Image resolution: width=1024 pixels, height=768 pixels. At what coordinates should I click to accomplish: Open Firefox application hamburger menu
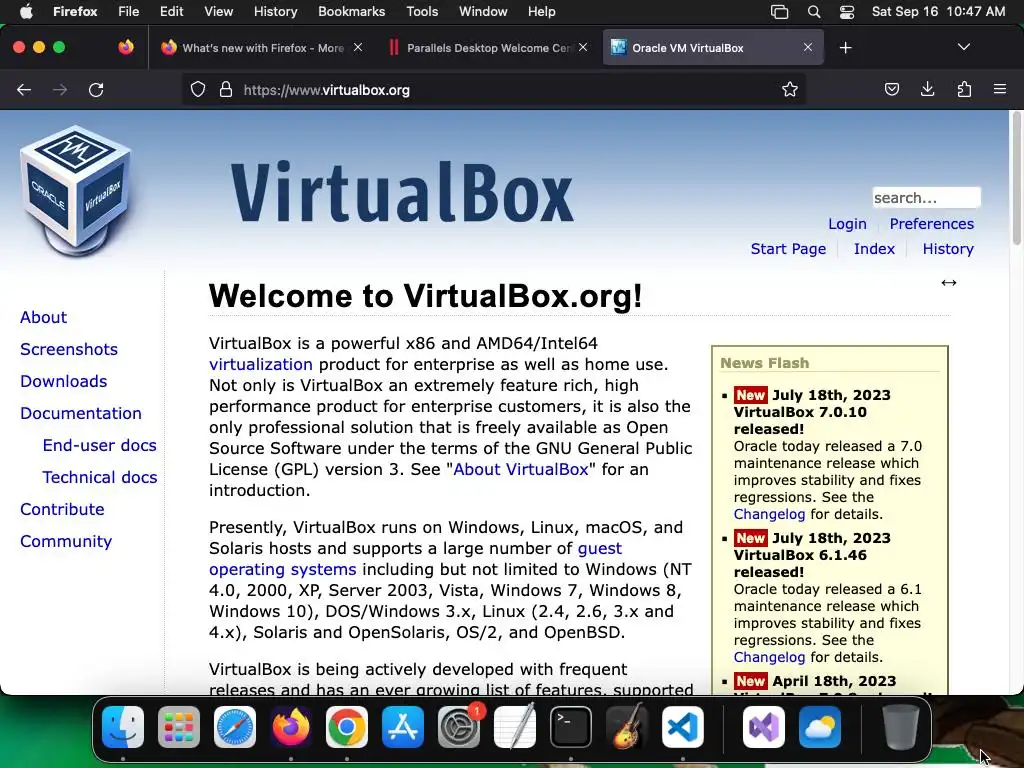[x=1000, y=89]
